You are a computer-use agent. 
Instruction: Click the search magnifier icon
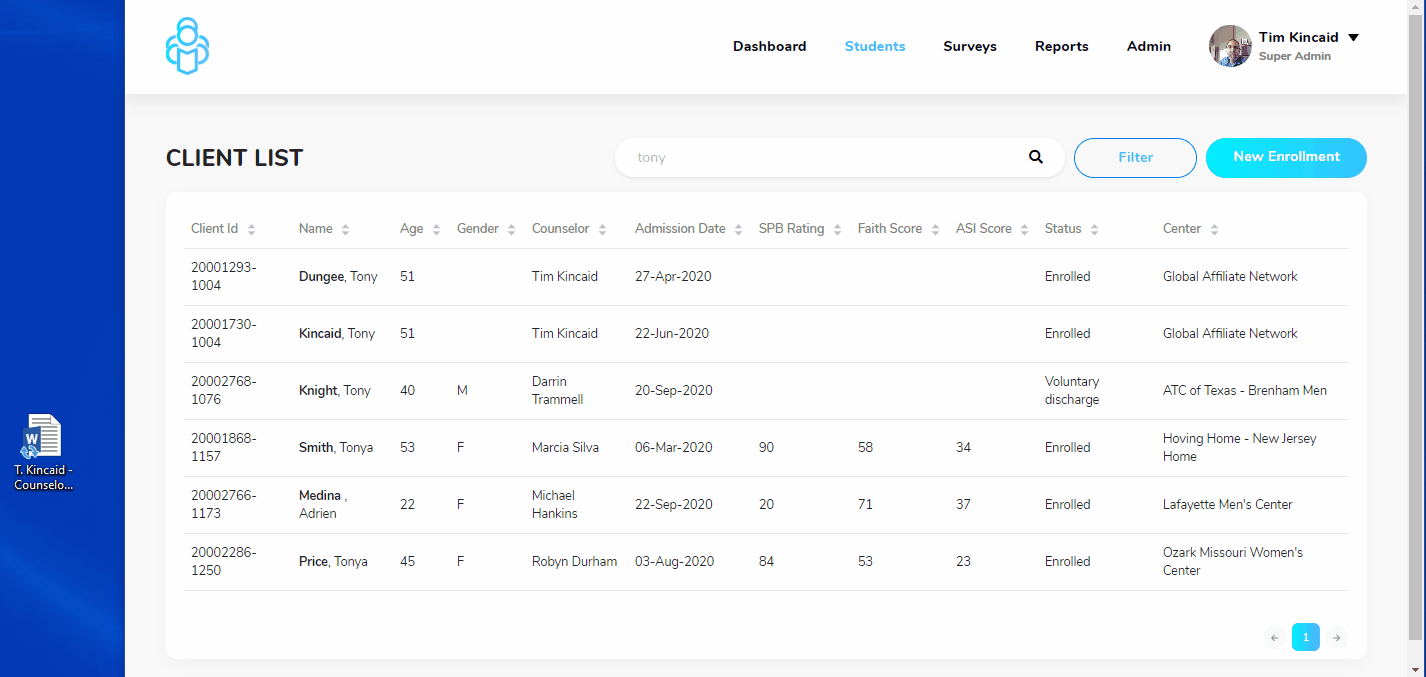coord(1036,157)
